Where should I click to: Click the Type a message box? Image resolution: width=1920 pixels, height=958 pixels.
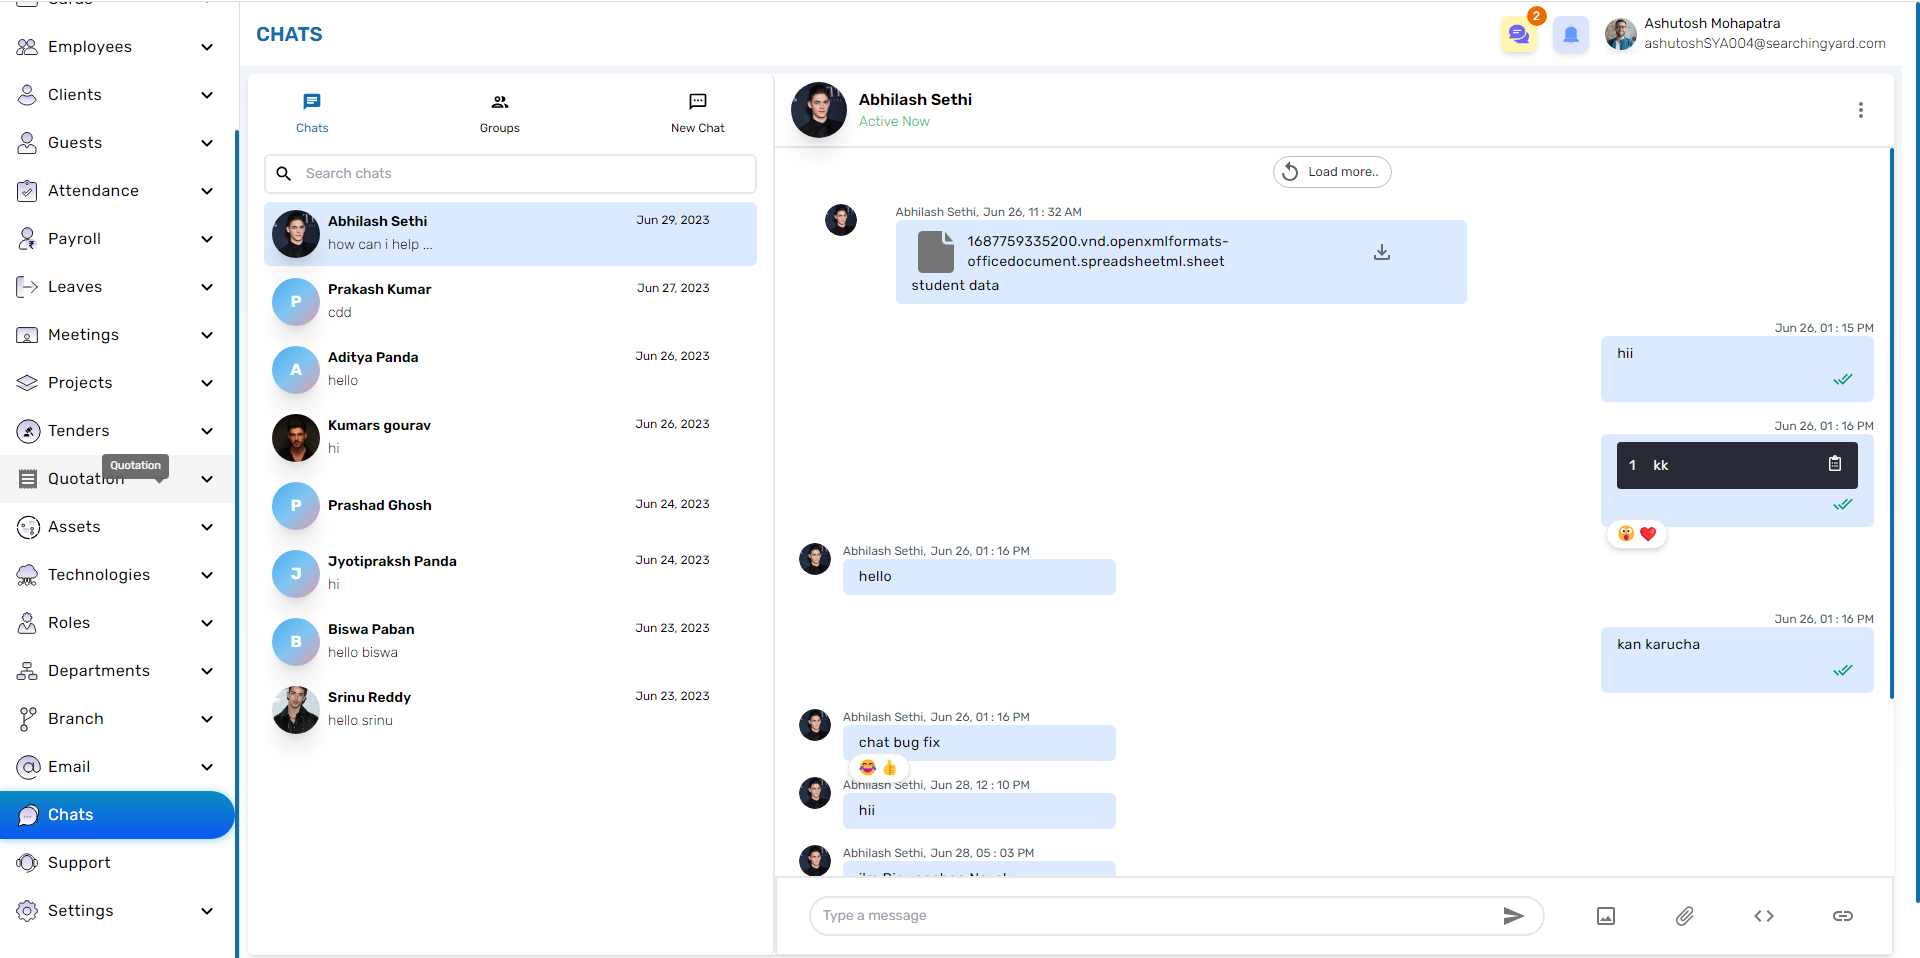(x=1150, y=916)
